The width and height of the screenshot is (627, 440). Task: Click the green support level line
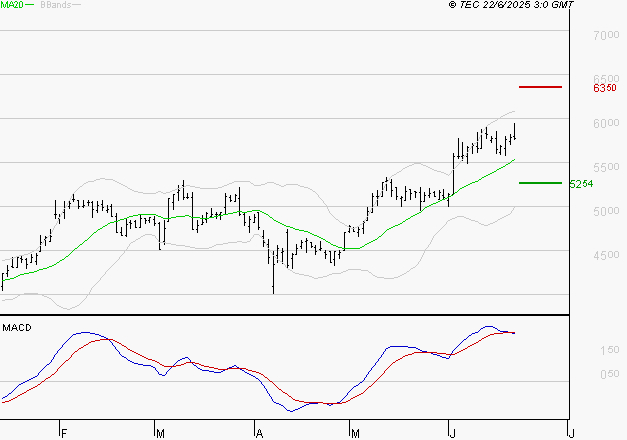pos(540,183)
